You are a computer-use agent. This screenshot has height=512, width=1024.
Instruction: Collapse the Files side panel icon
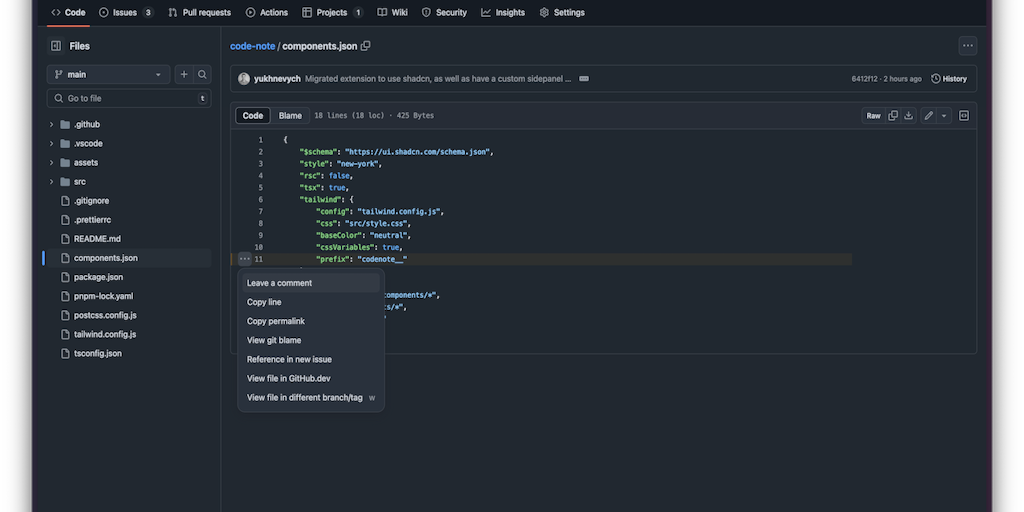[55, 46]
